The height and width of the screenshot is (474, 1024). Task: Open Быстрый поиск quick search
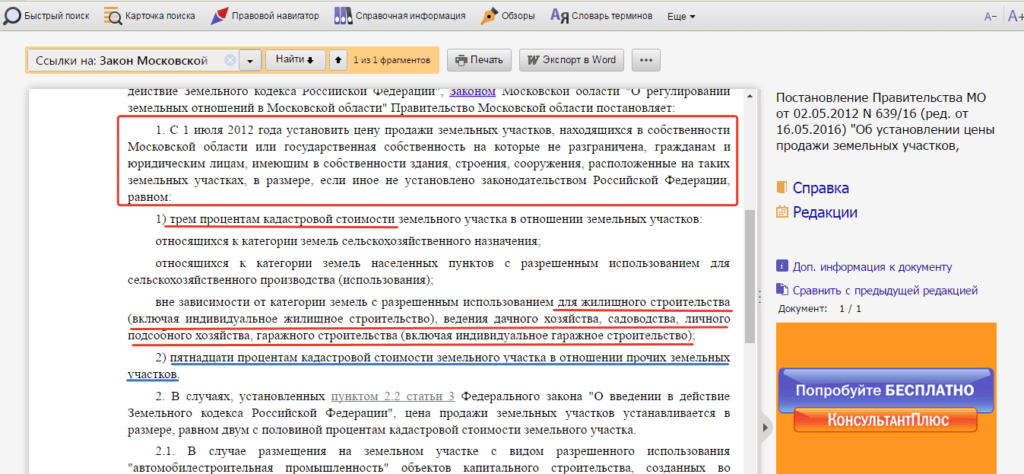coord(47,16)
